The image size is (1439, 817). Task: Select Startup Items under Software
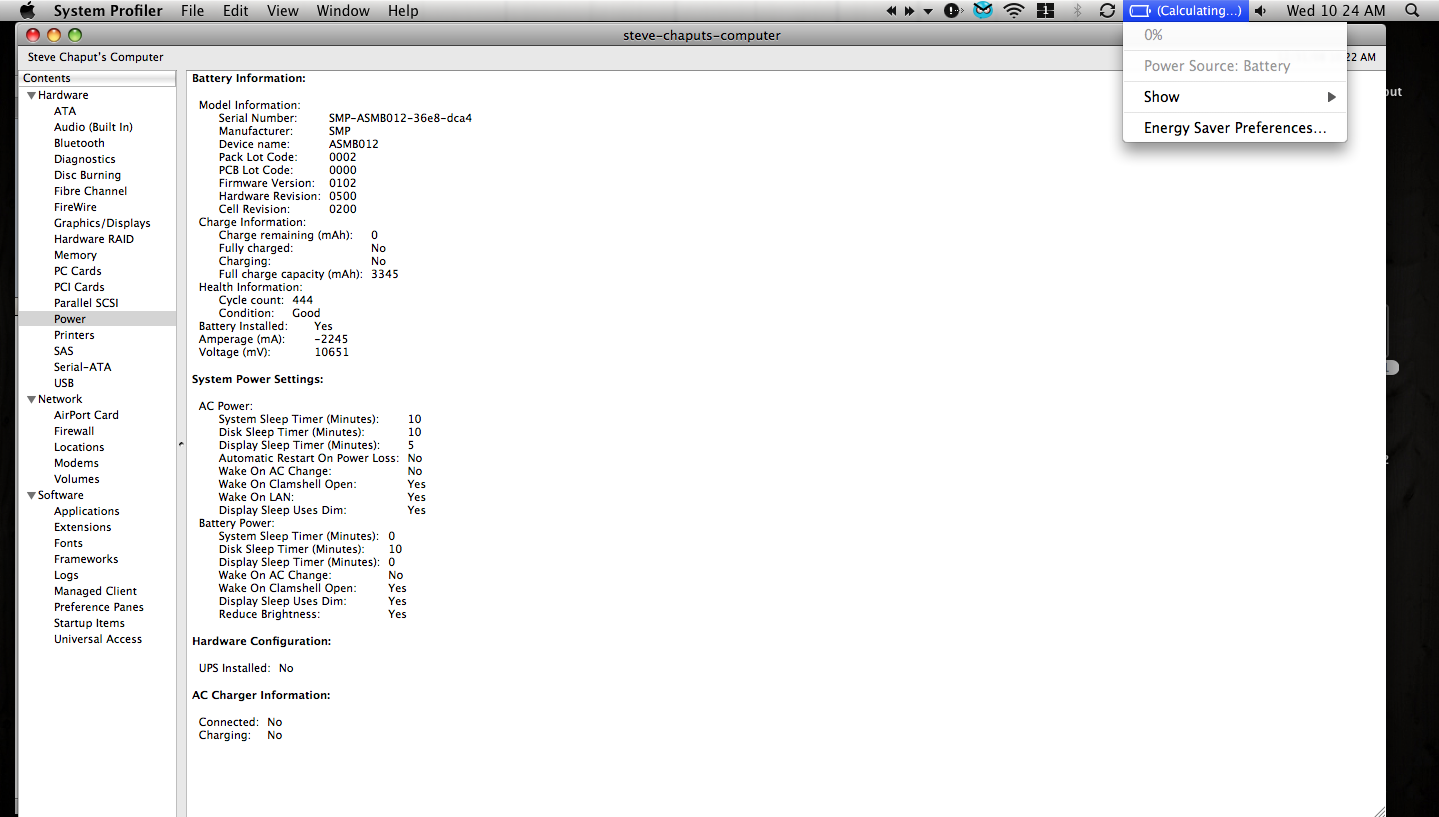pyautogui.click(x=89, y=623)
